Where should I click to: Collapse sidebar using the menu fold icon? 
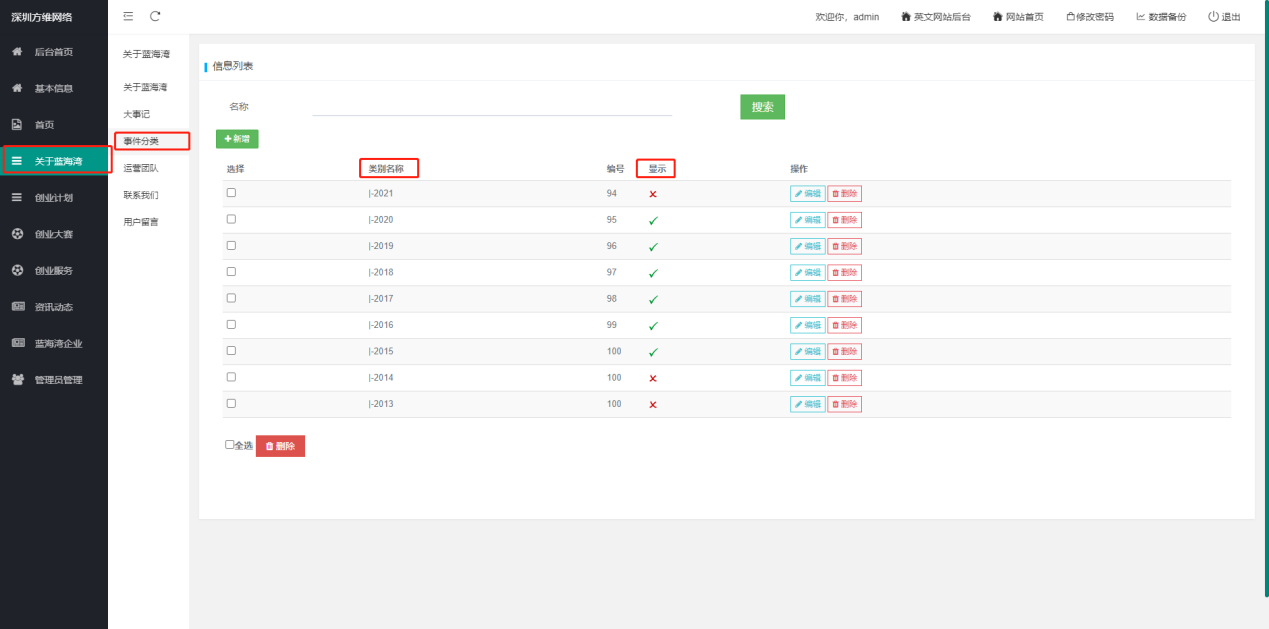pos(128,16)
